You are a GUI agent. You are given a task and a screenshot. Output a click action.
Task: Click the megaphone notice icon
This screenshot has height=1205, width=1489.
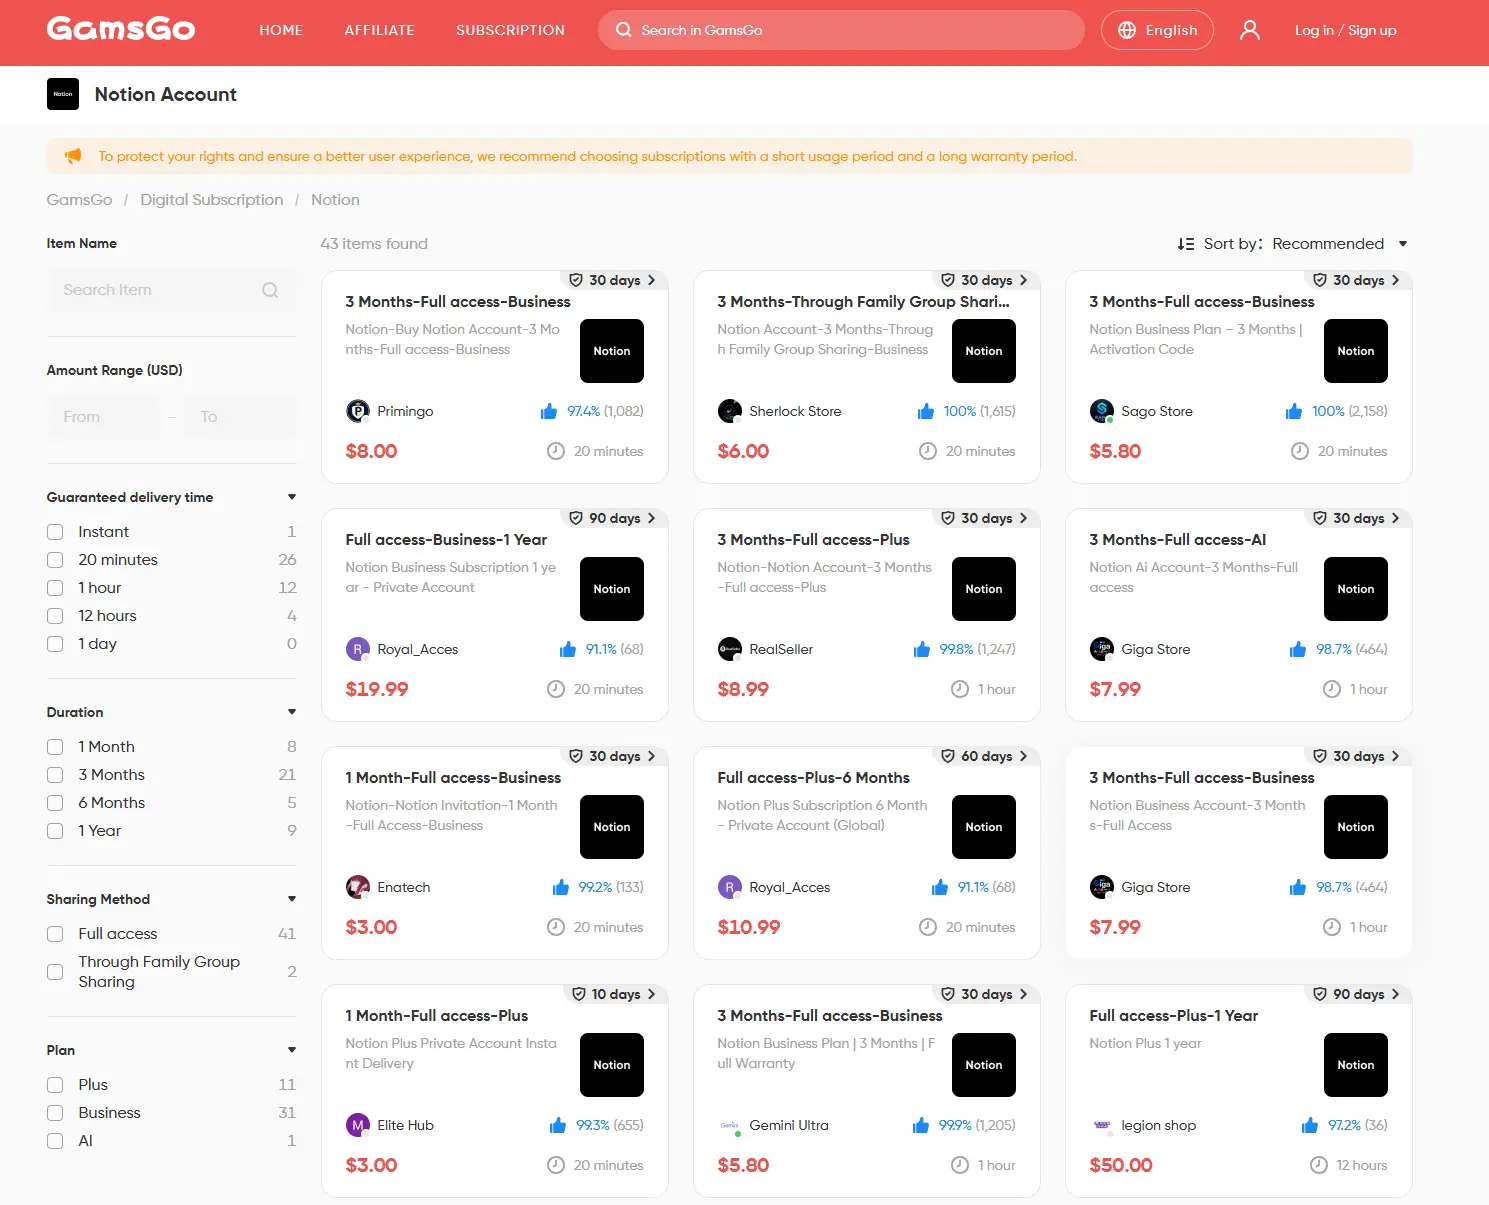coord(73,156)
